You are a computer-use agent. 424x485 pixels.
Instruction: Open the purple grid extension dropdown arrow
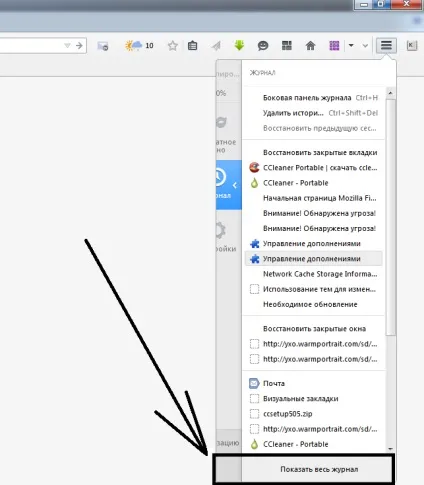[351, 45]
